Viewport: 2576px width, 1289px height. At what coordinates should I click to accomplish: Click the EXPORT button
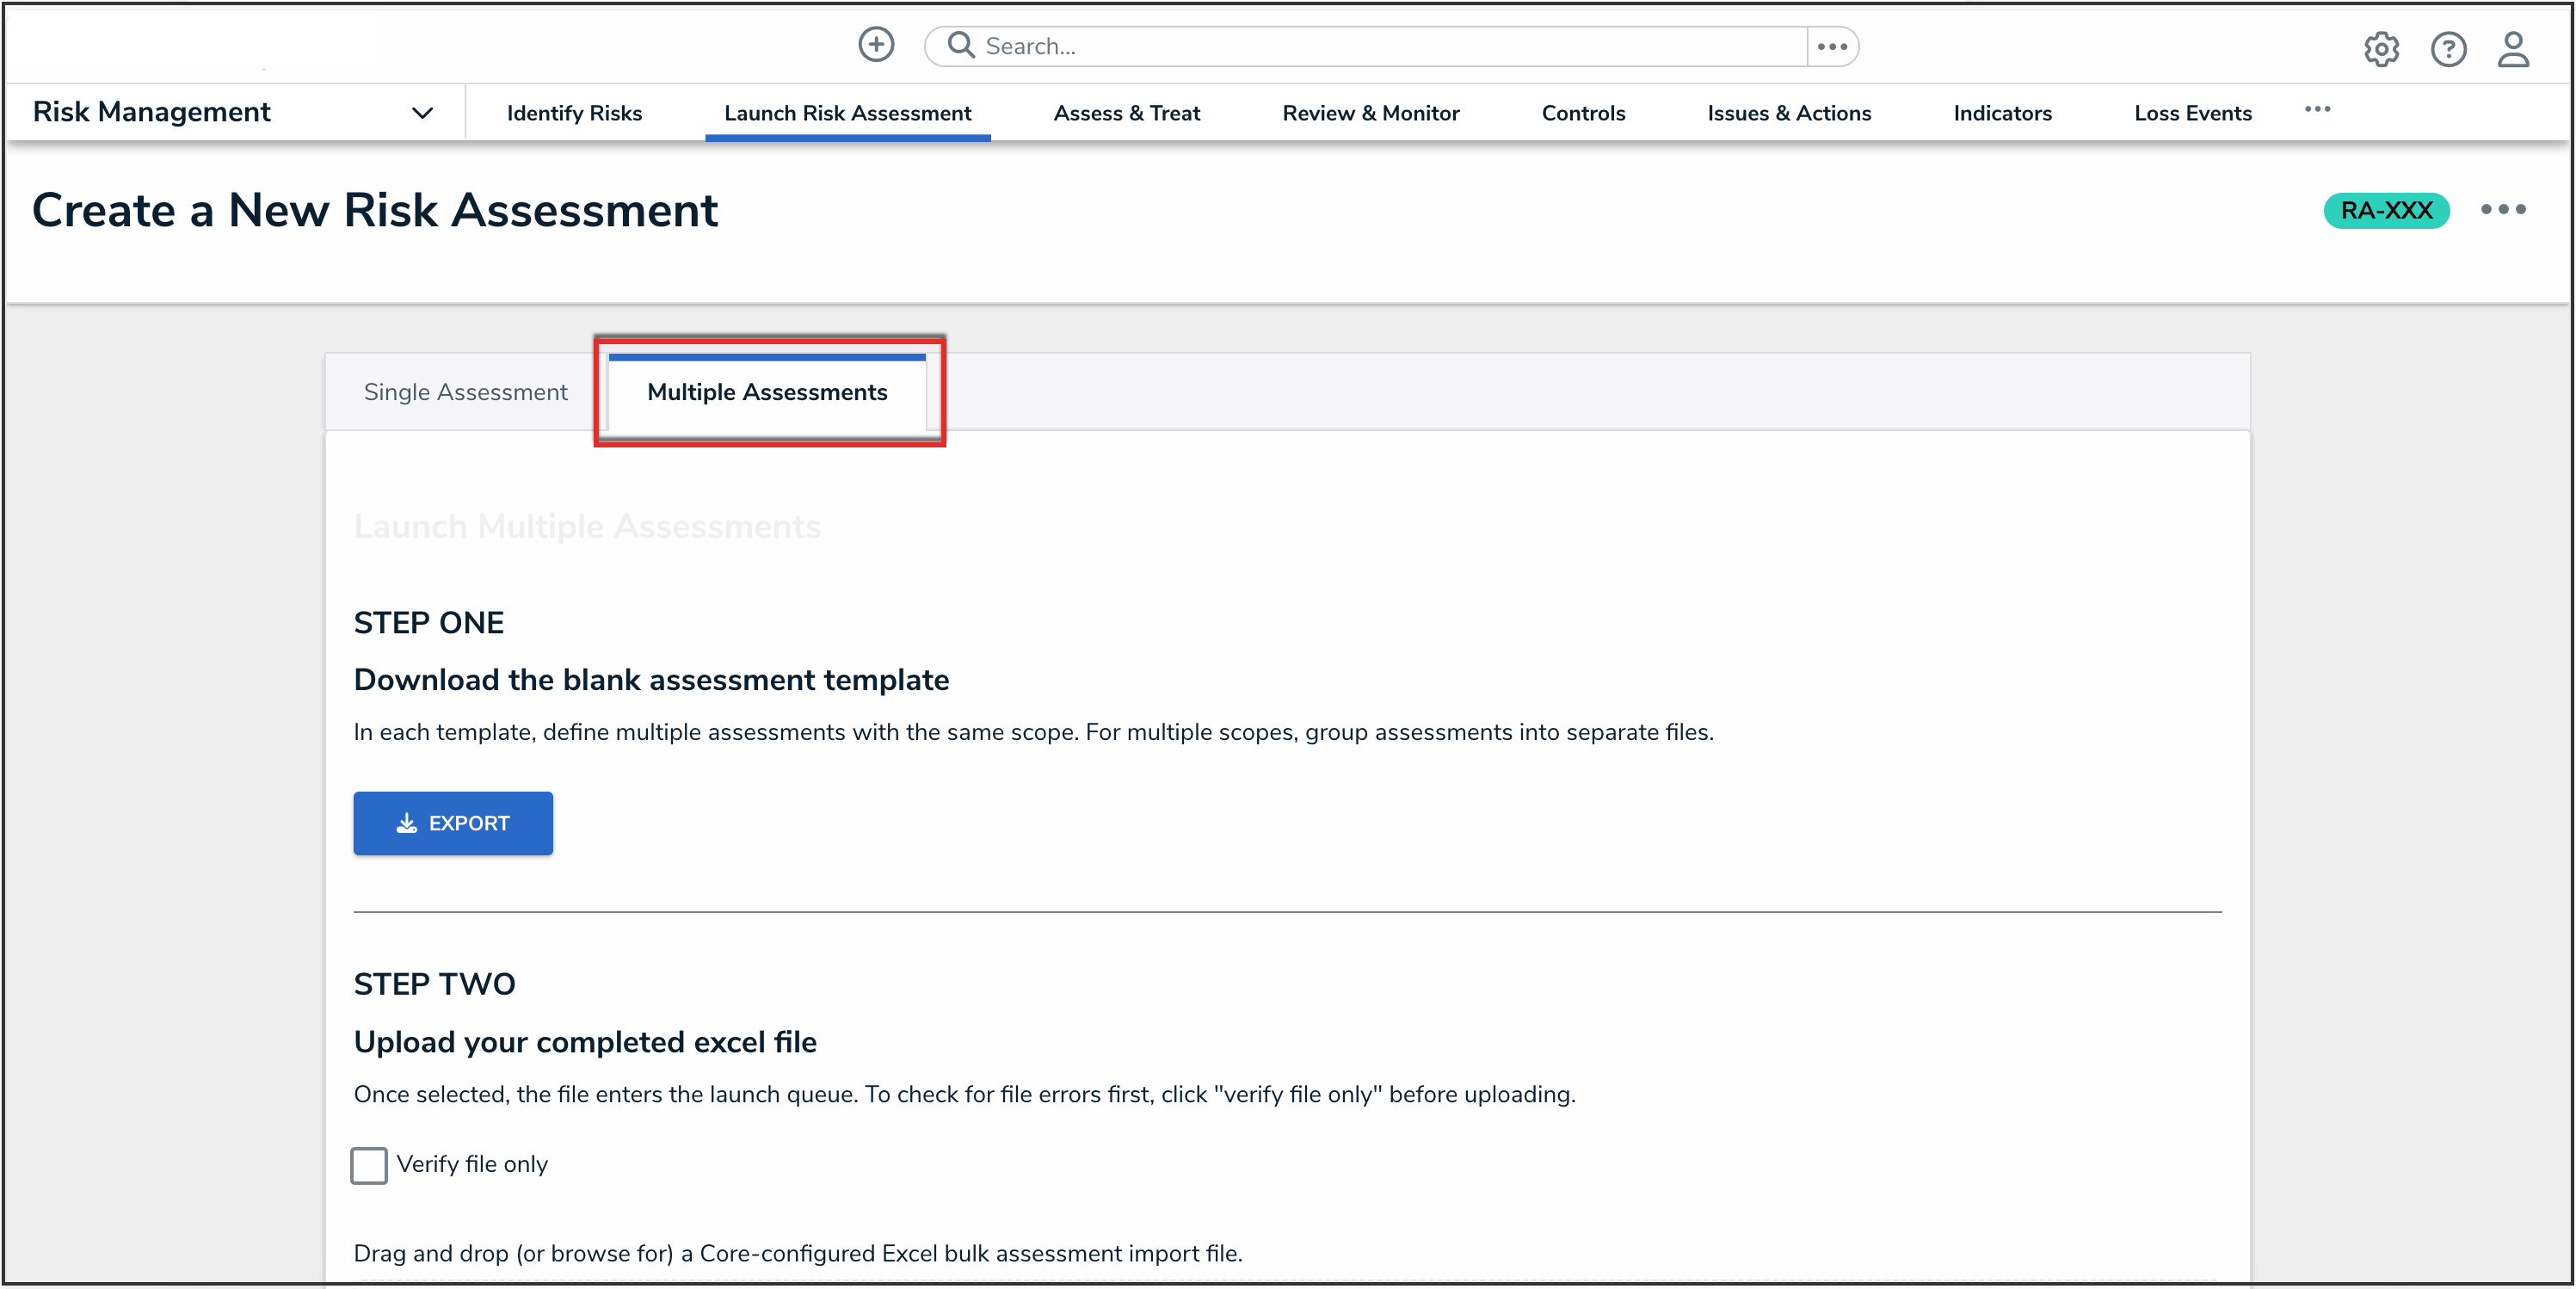coord(453,823)
